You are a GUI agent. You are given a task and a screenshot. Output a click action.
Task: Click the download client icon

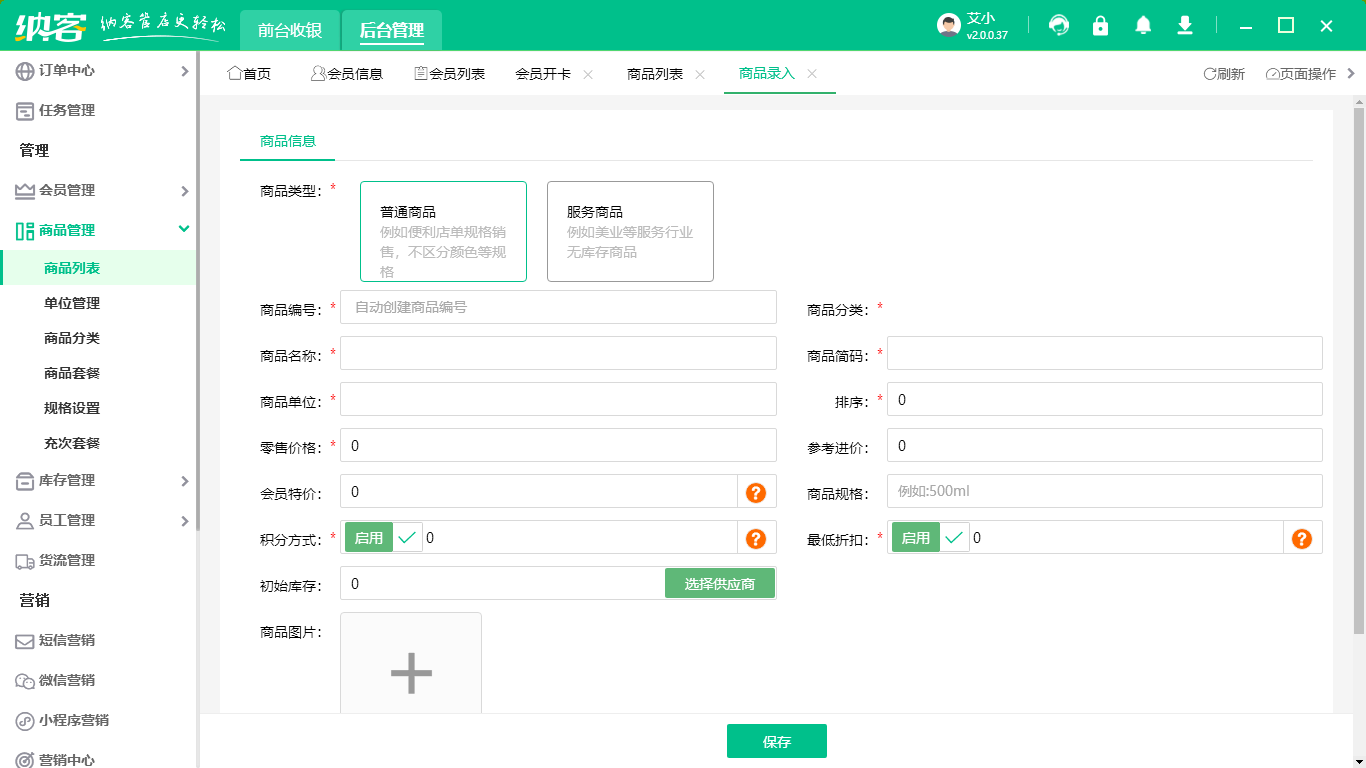click(1184, 26)
